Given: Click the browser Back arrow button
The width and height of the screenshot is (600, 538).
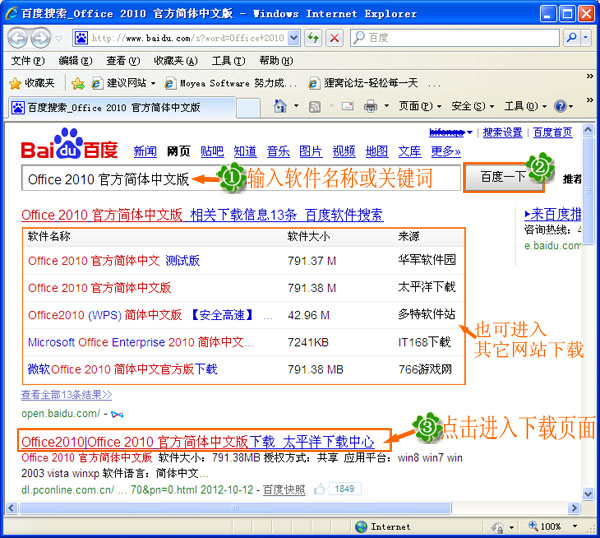Looking at the screenshot, I should pos(18,38).
